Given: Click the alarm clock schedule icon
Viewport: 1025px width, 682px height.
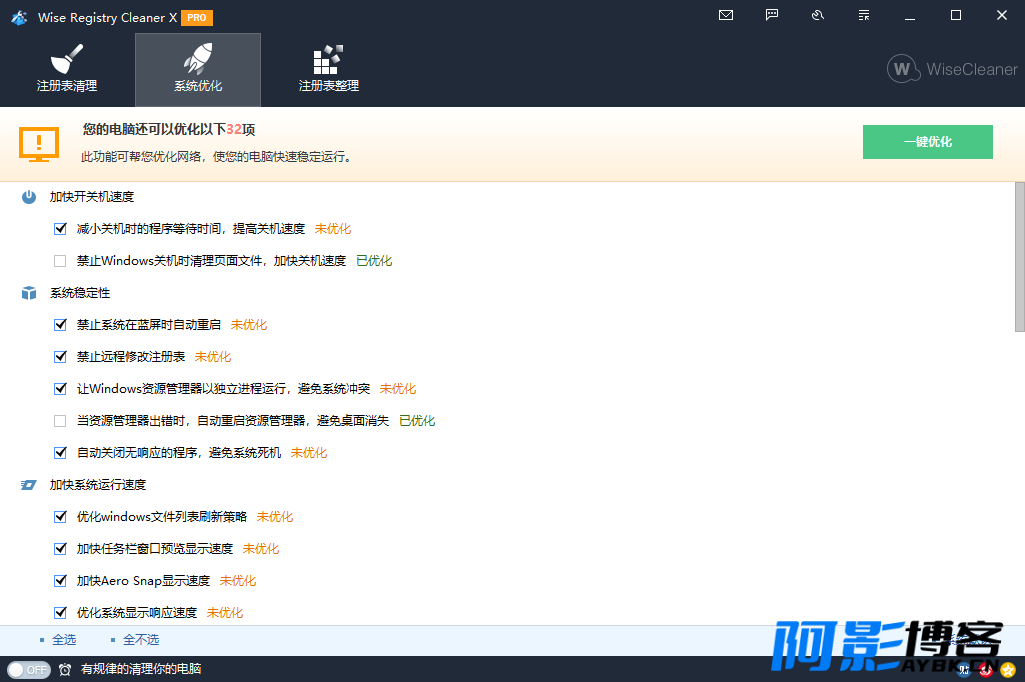Looking at the screenshot, I should click(x=65, y=669).
